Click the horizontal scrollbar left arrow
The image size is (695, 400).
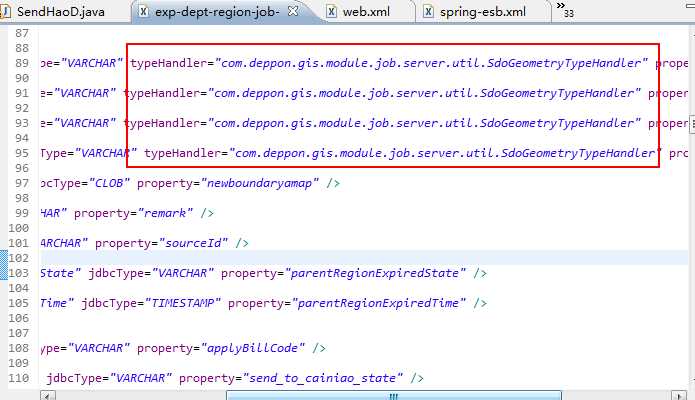point(48,396)
